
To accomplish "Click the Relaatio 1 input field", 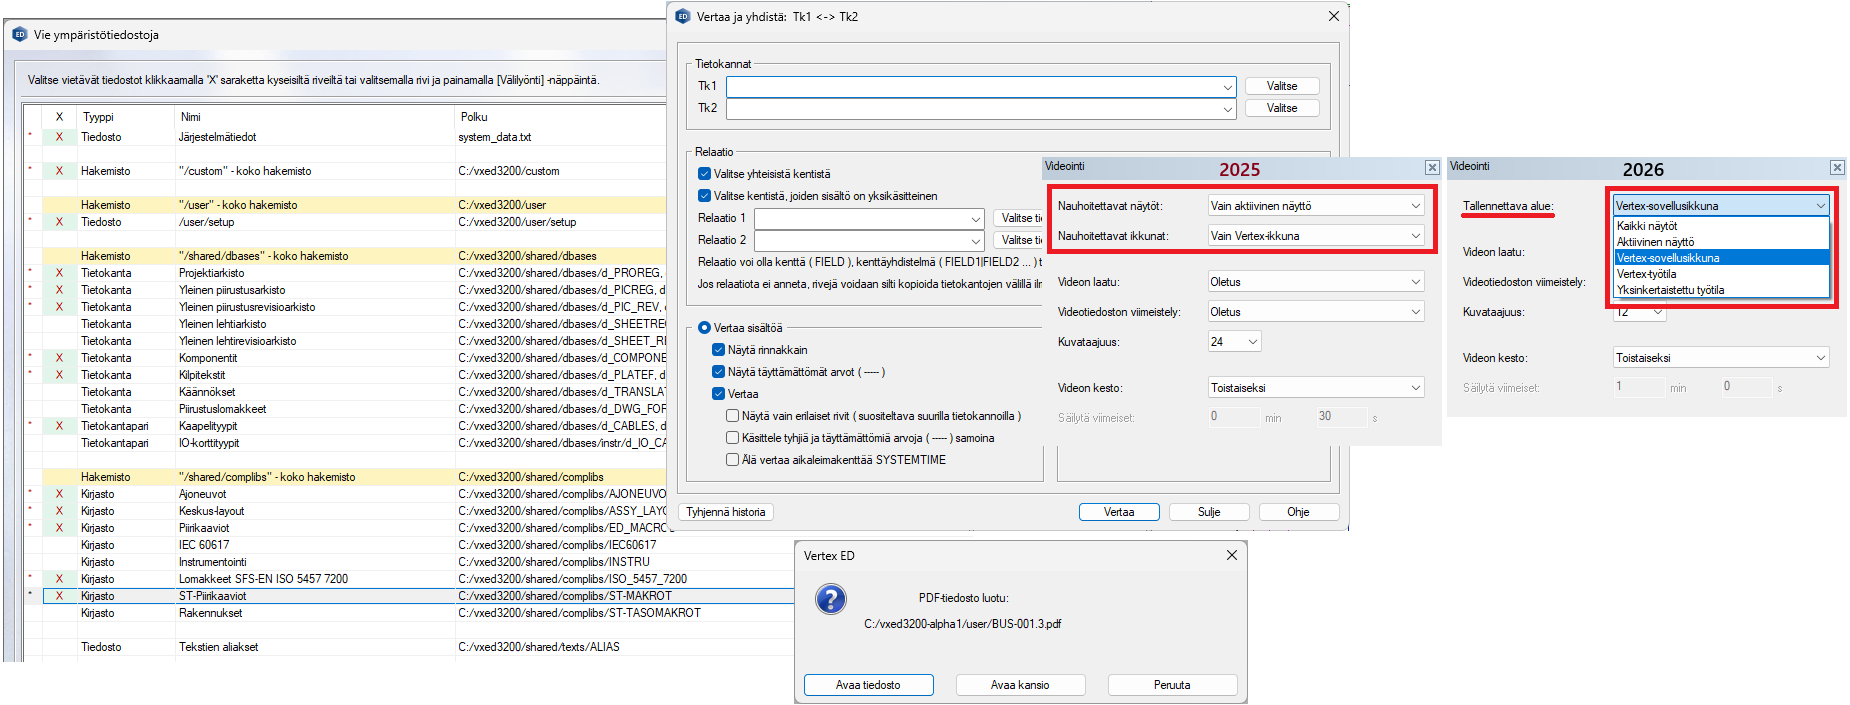I will pyautogui.click(x=862, y=218).
